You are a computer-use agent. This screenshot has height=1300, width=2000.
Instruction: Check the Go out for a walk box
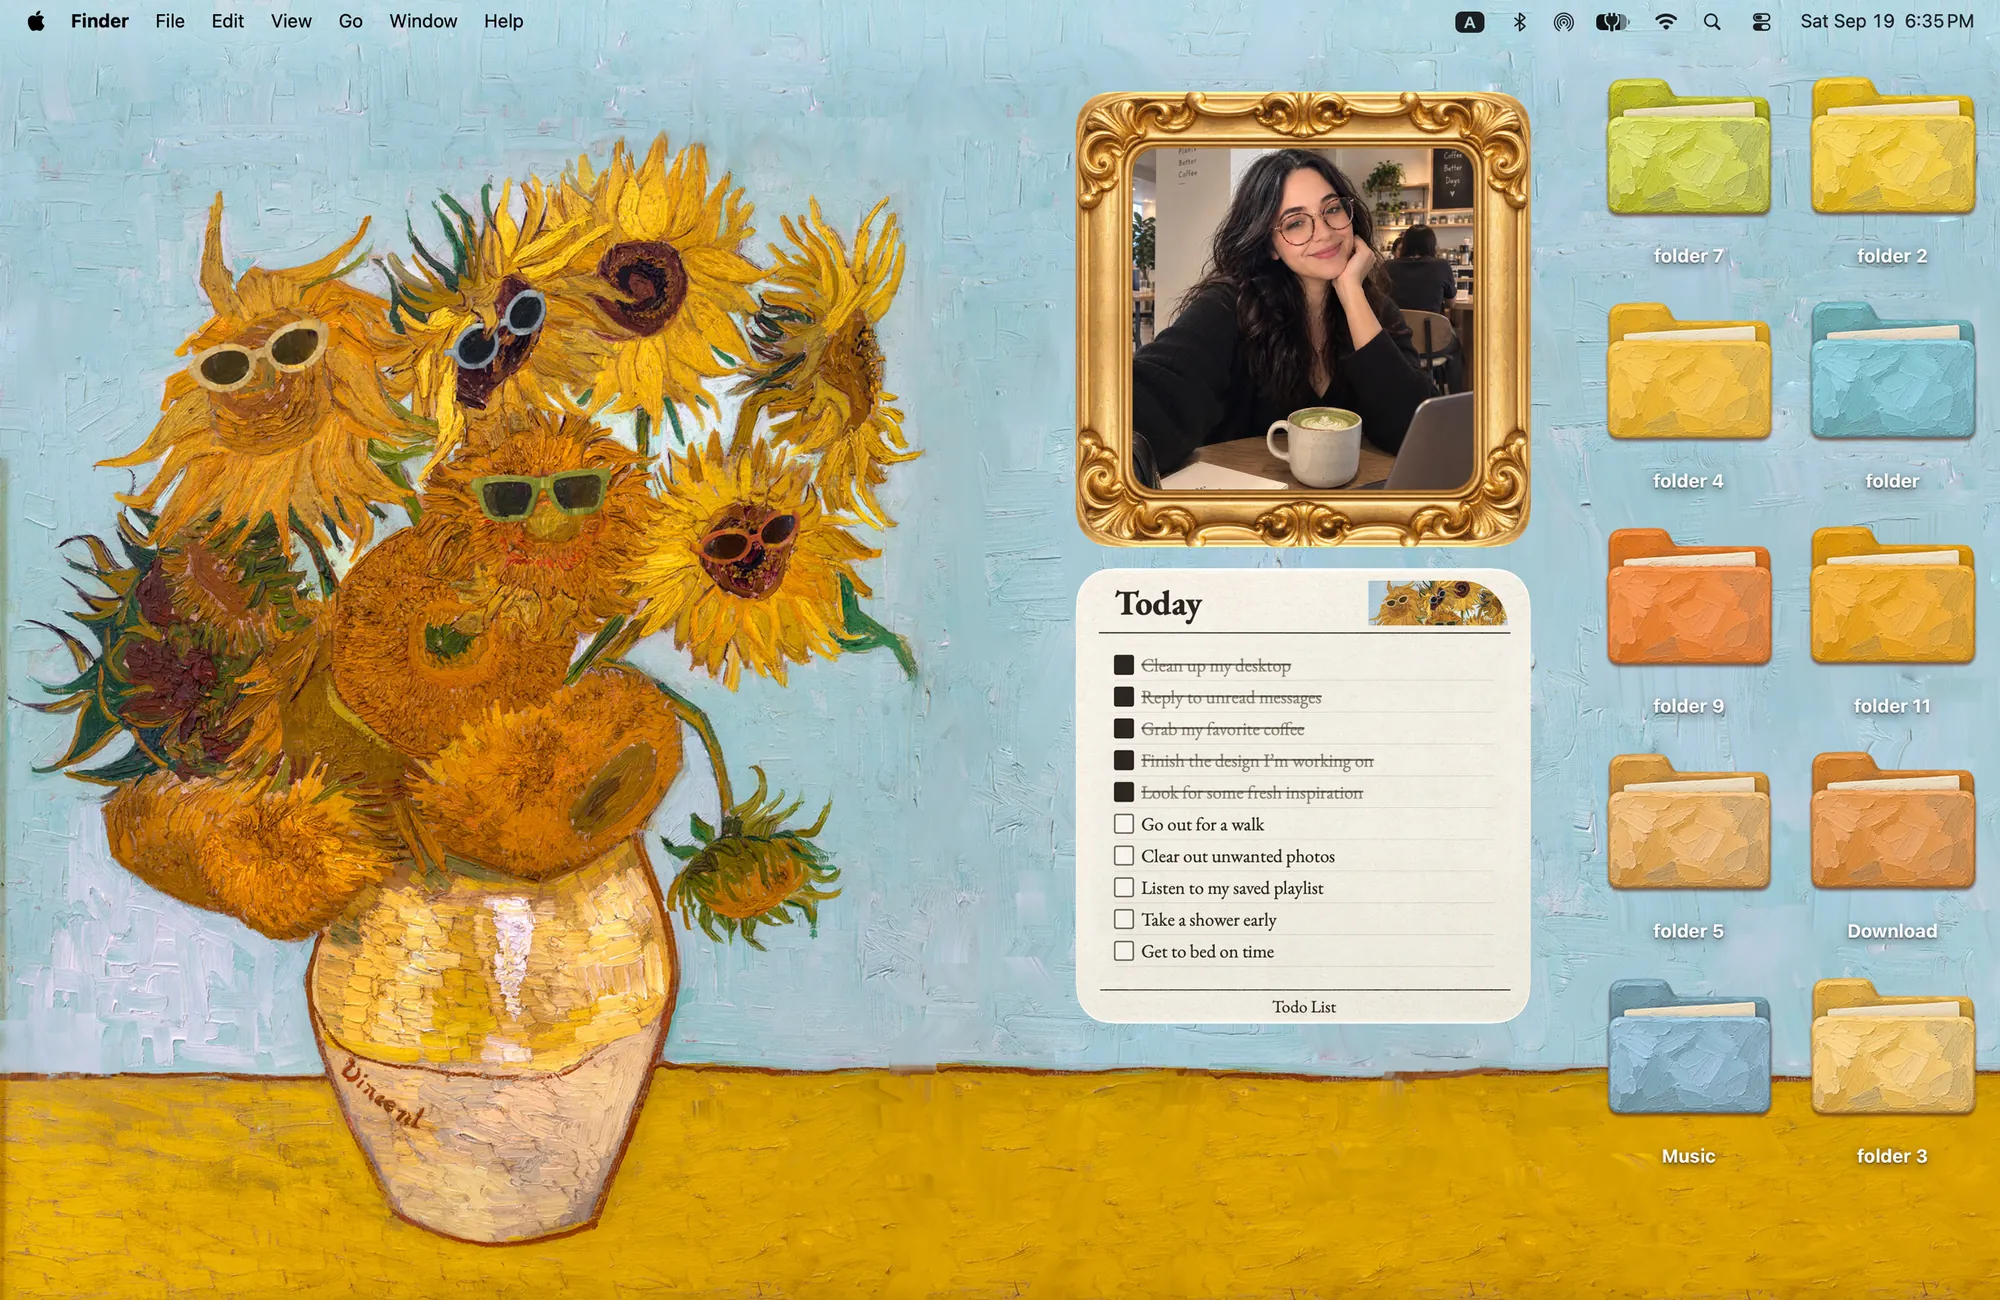pyautogui.click(x=1124, y=824)
